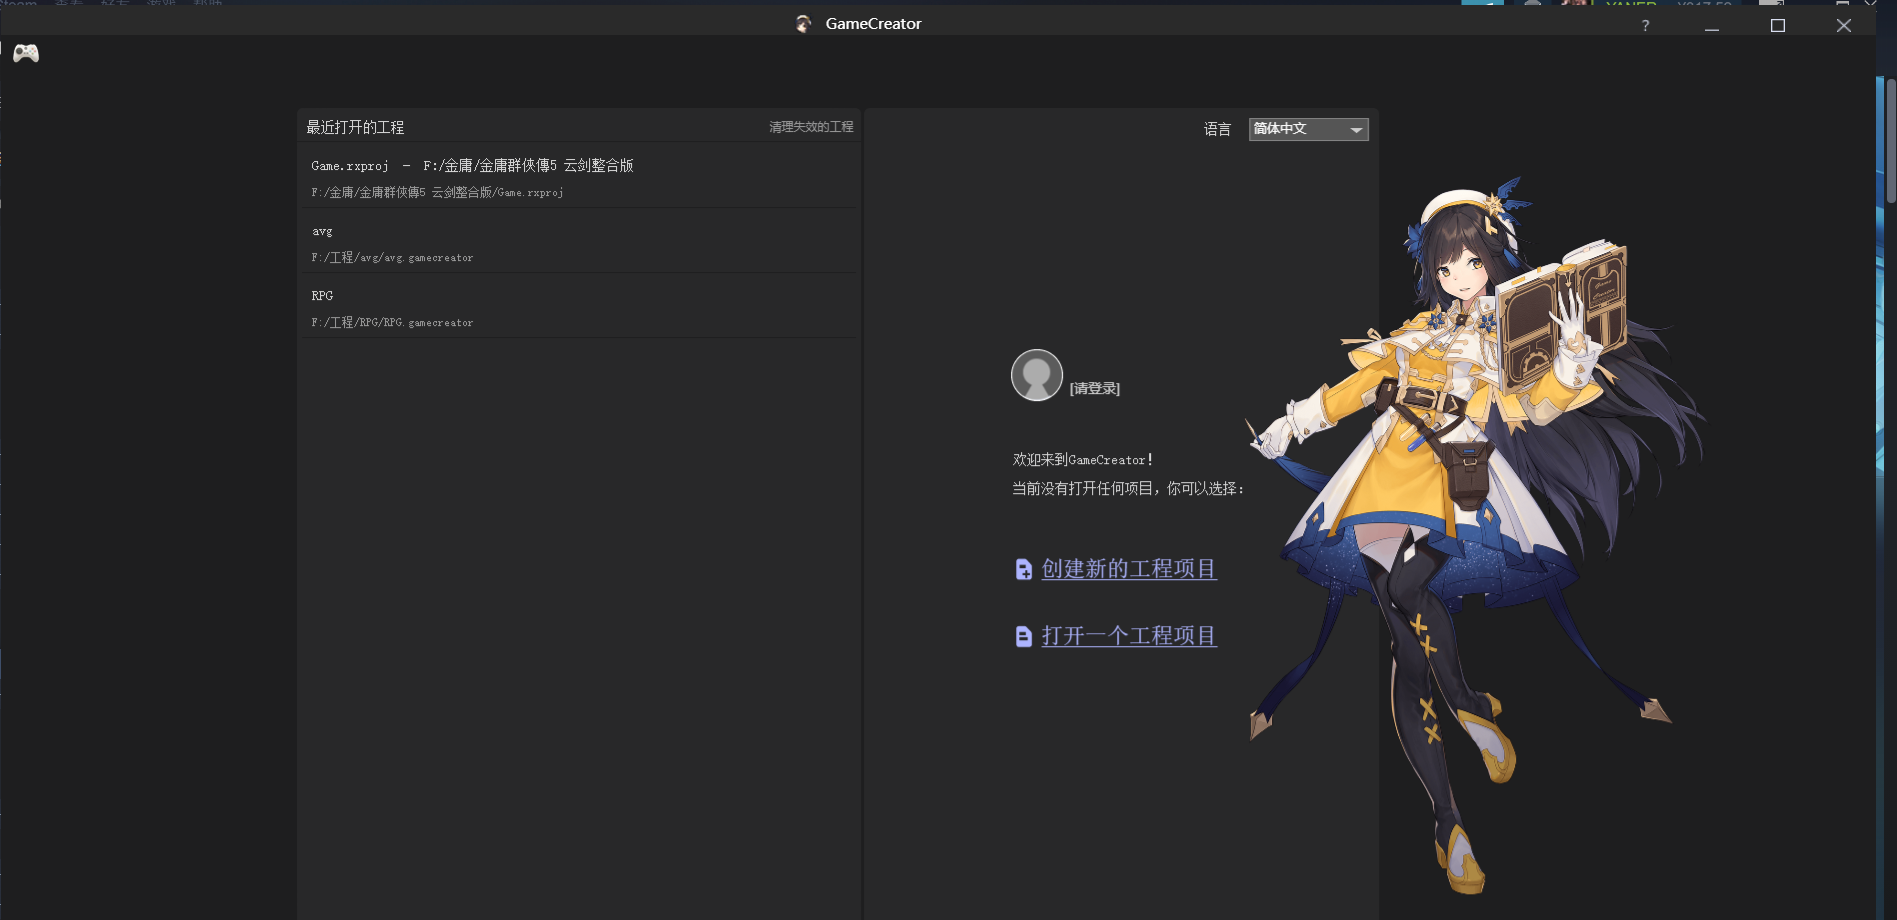
Task: Open the 简体中文 language dropdown
Action: coord(1308,129)
